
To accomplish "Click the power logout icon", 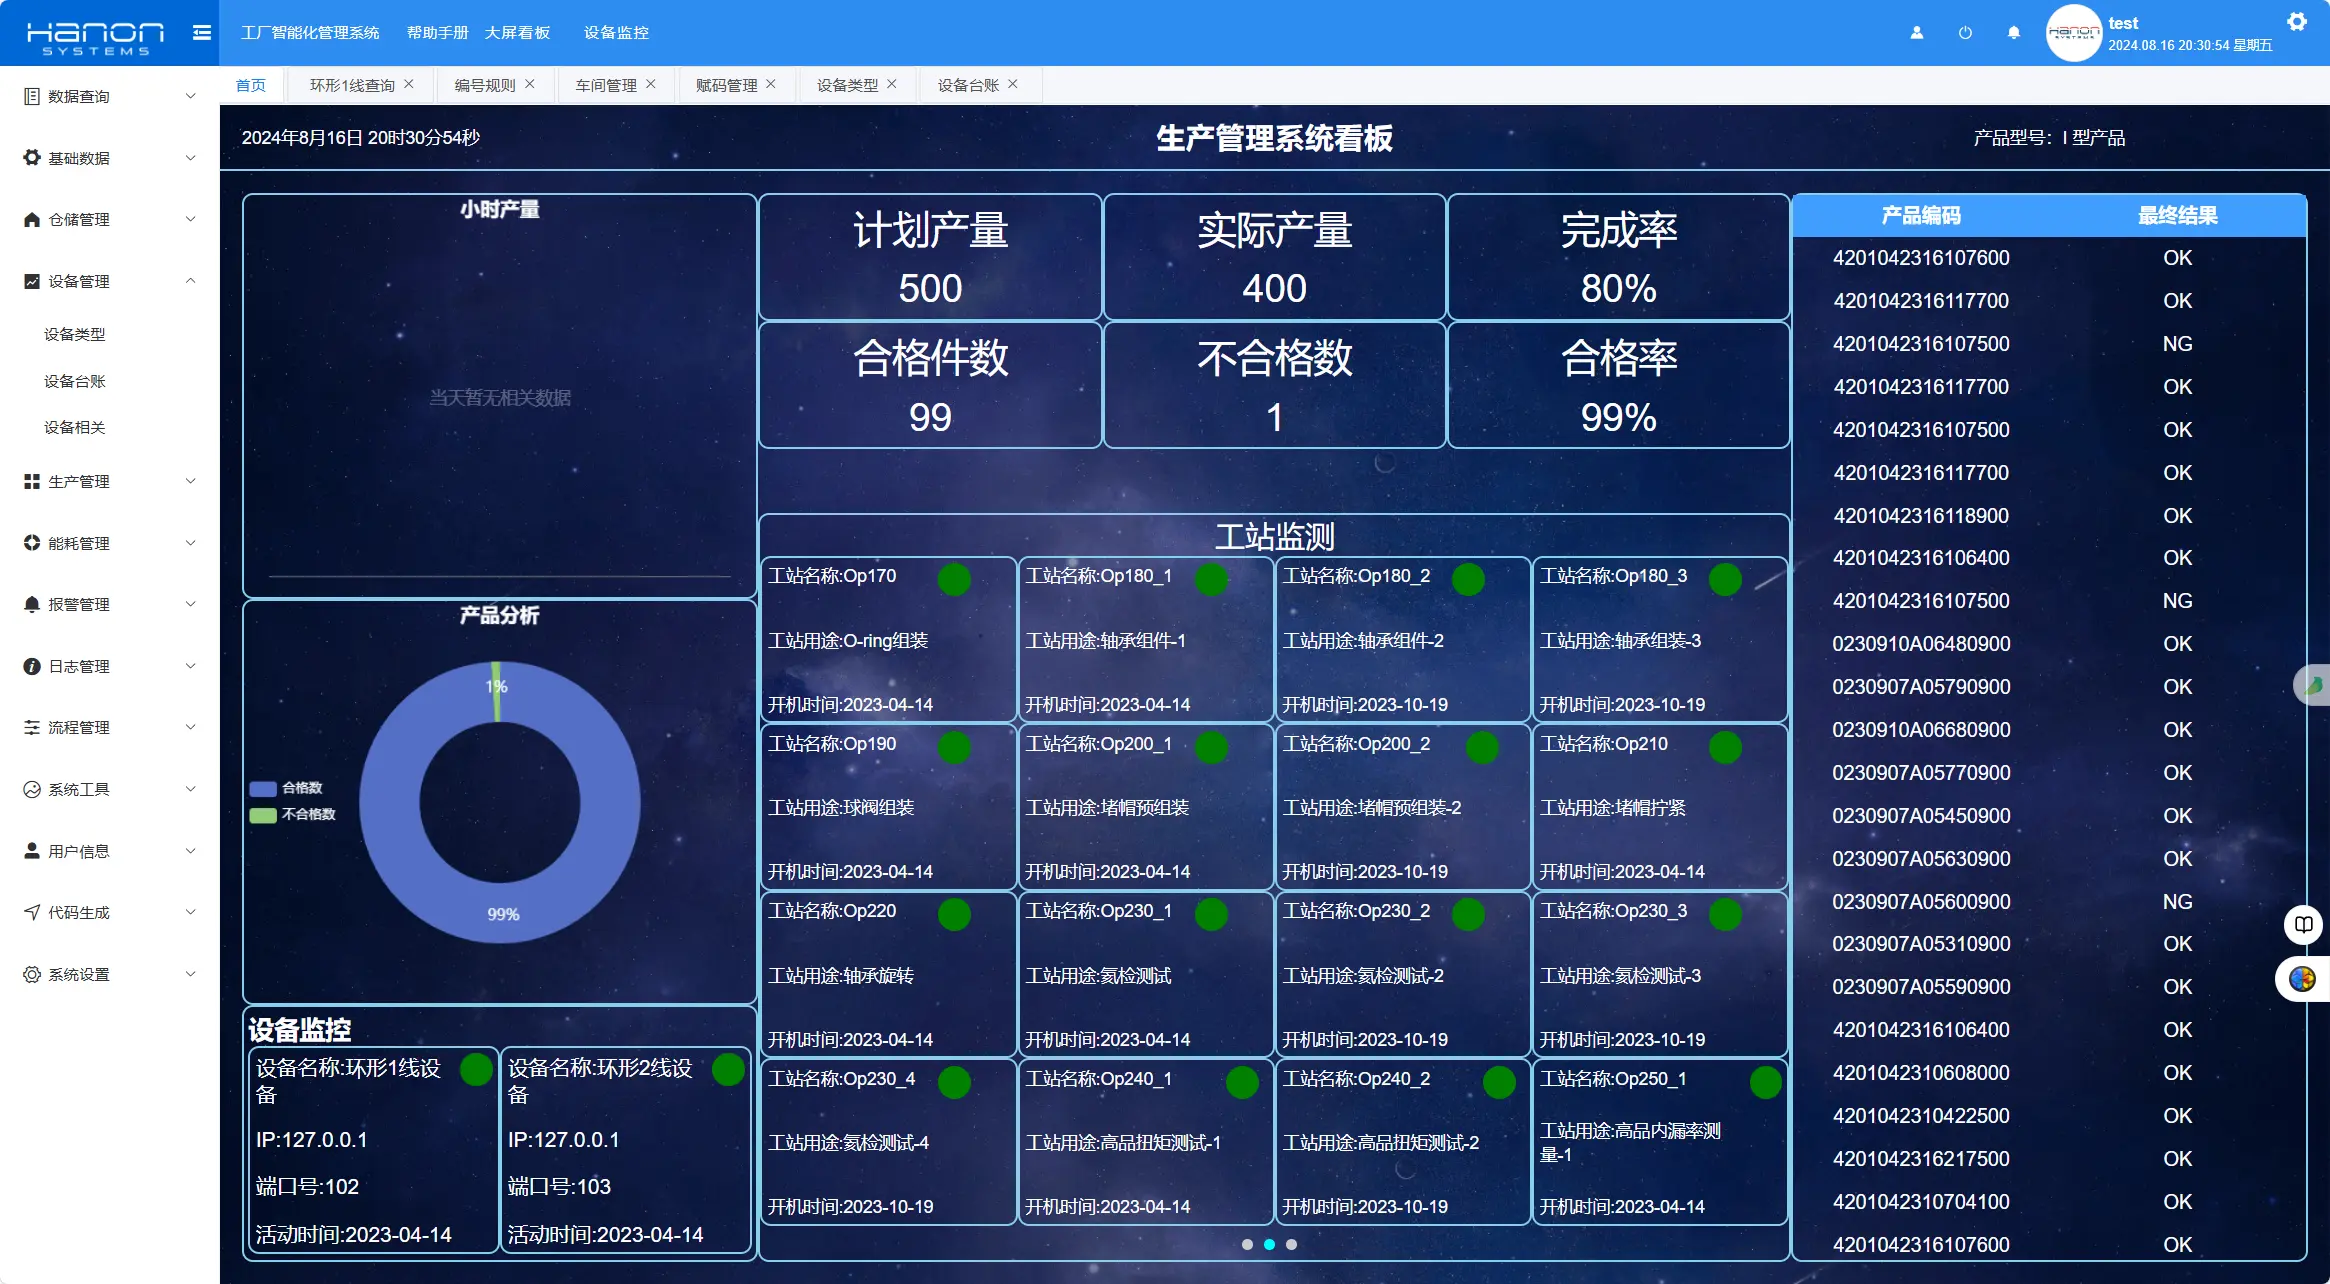I will pos(1965,33).
